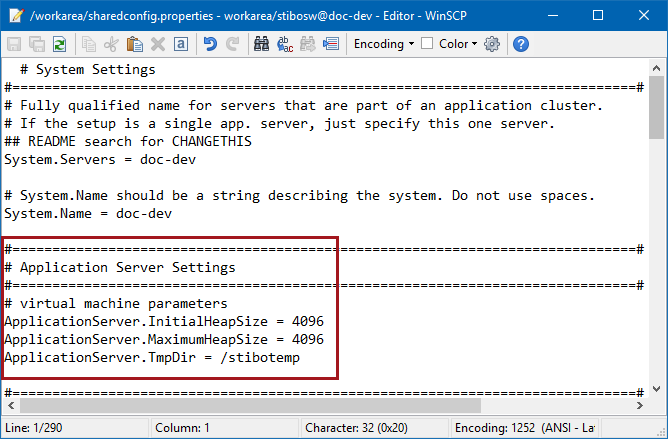Click the vertical scrollbar thumb
668x439 pixels.
tap(656, 107)
